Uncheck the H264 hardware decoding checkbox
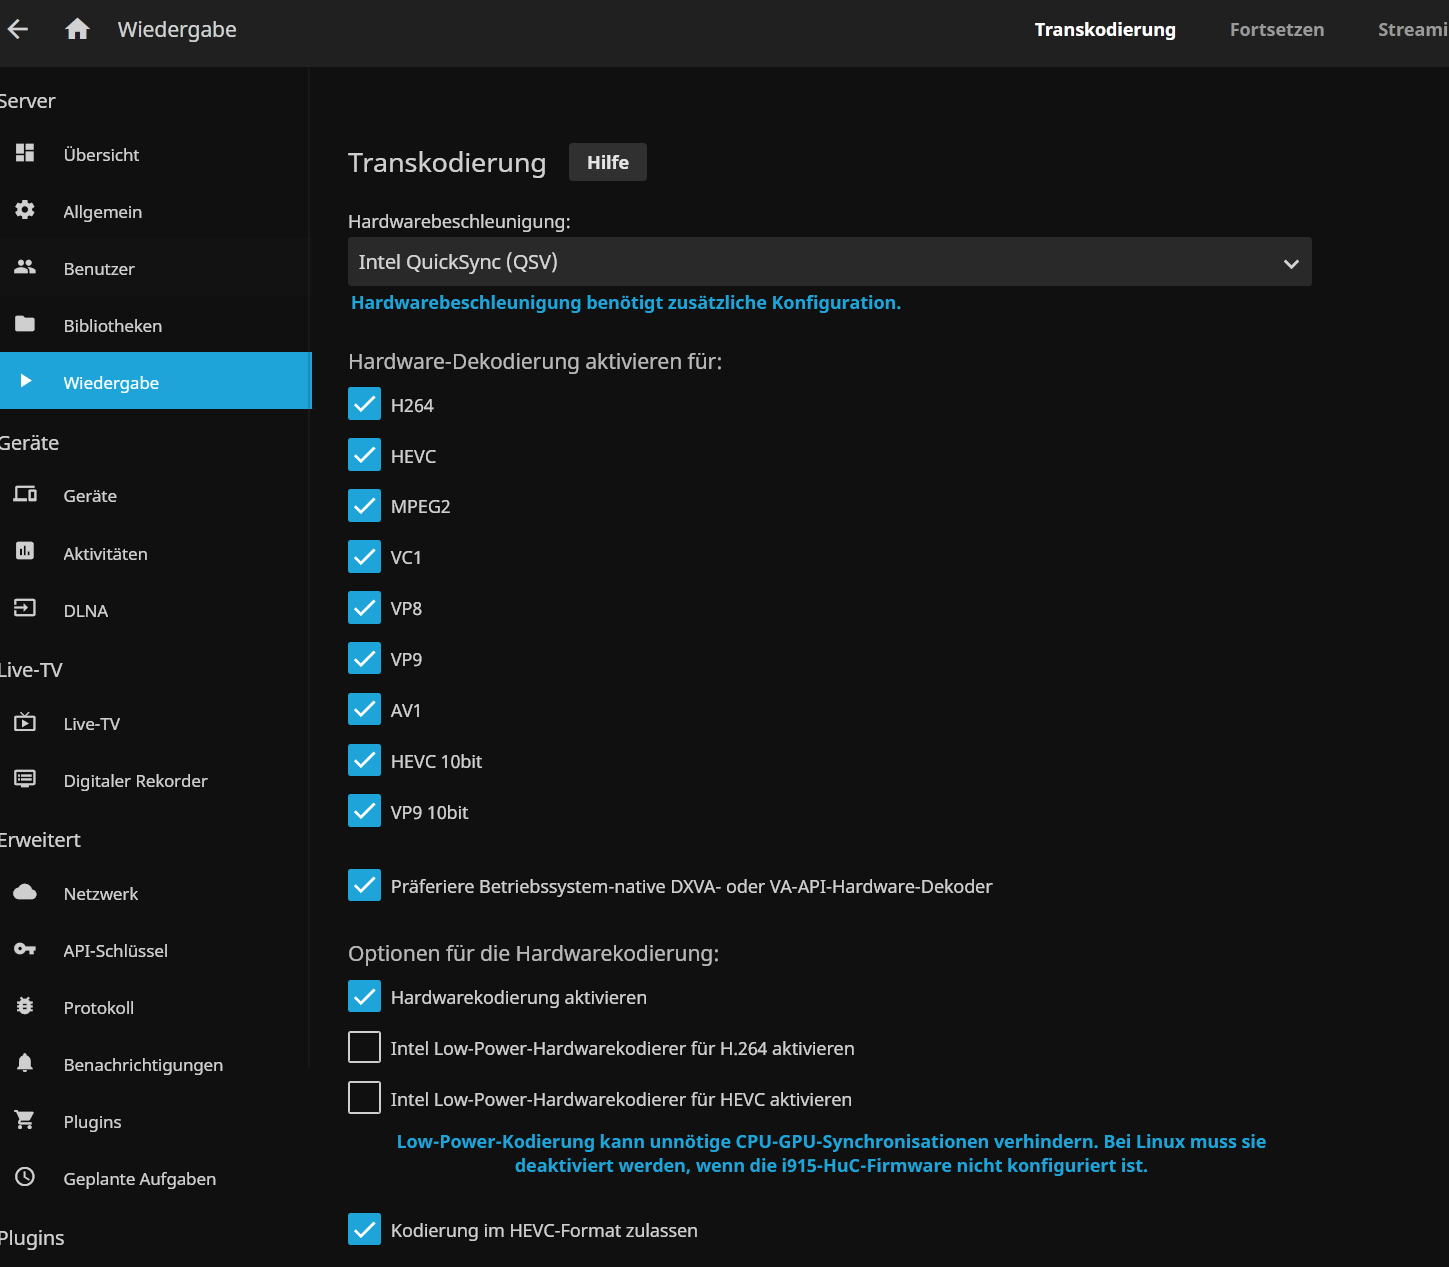 [x=364, y=404]
